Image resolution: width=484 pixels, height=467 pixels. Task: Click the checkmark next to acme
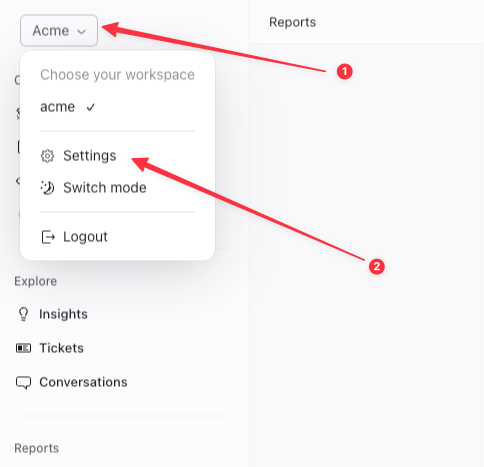click(90, 107)
